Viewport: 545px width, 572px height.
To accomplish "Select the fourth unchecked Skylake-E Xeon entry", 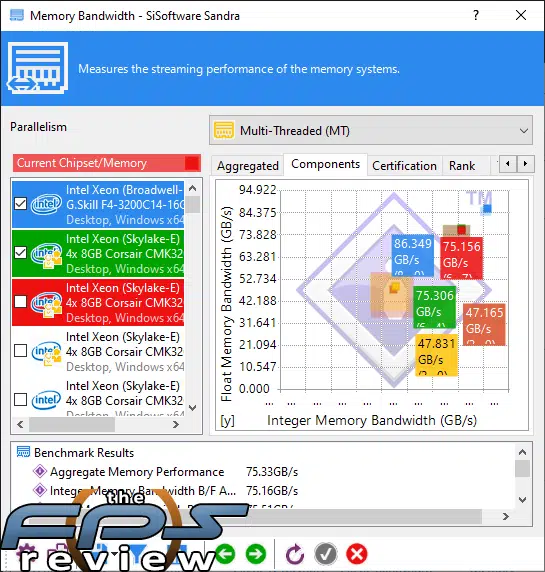I will [x=98, y=351].
